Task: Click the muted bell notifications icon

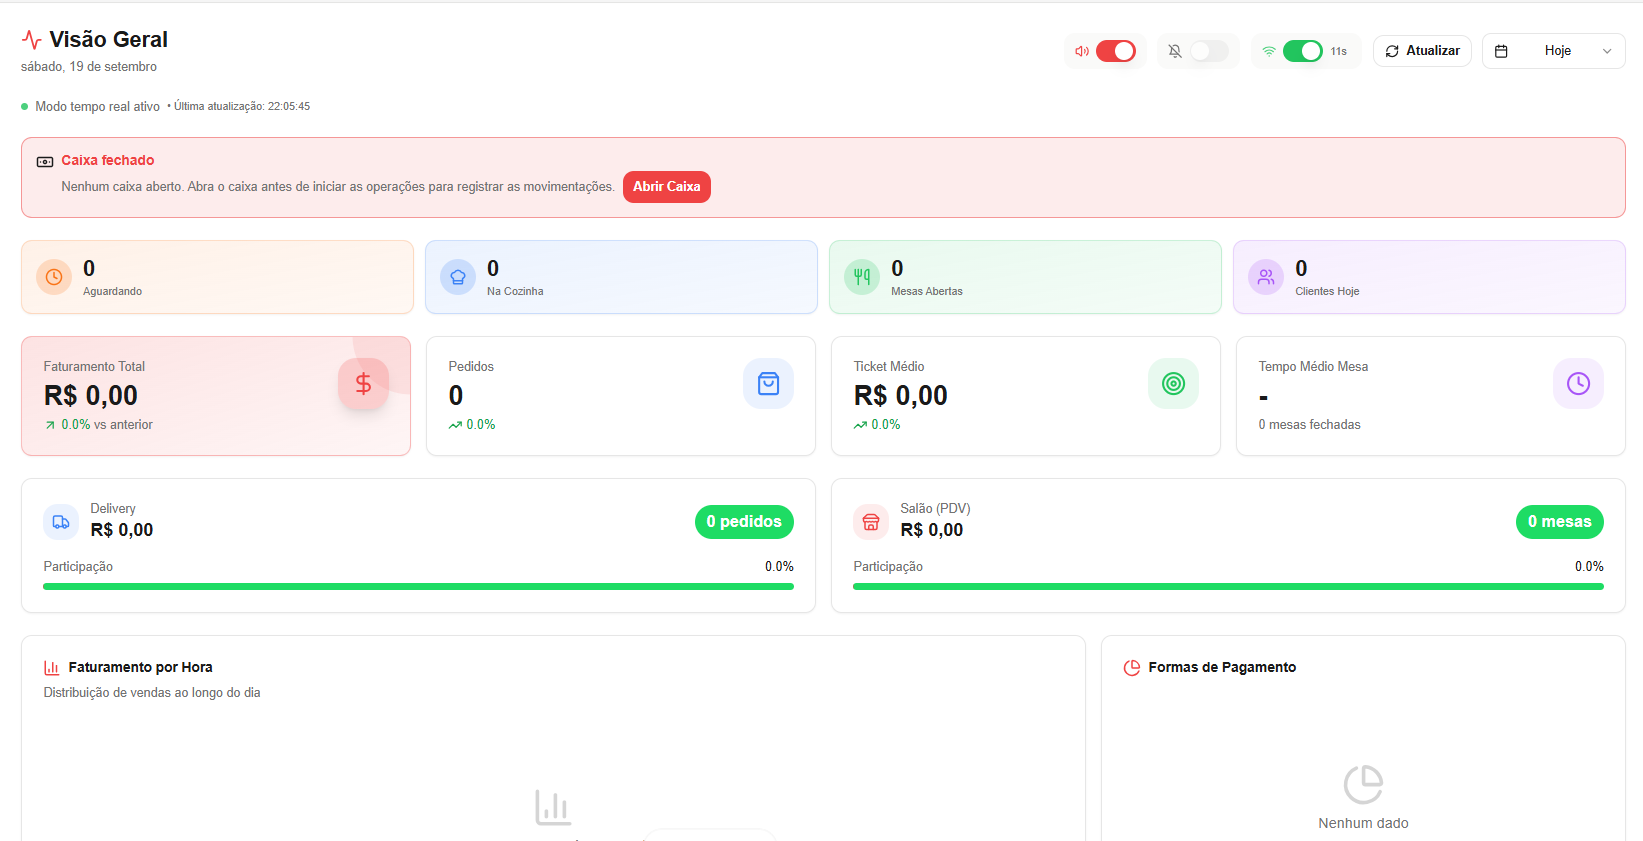Action: coord(1175,51)
